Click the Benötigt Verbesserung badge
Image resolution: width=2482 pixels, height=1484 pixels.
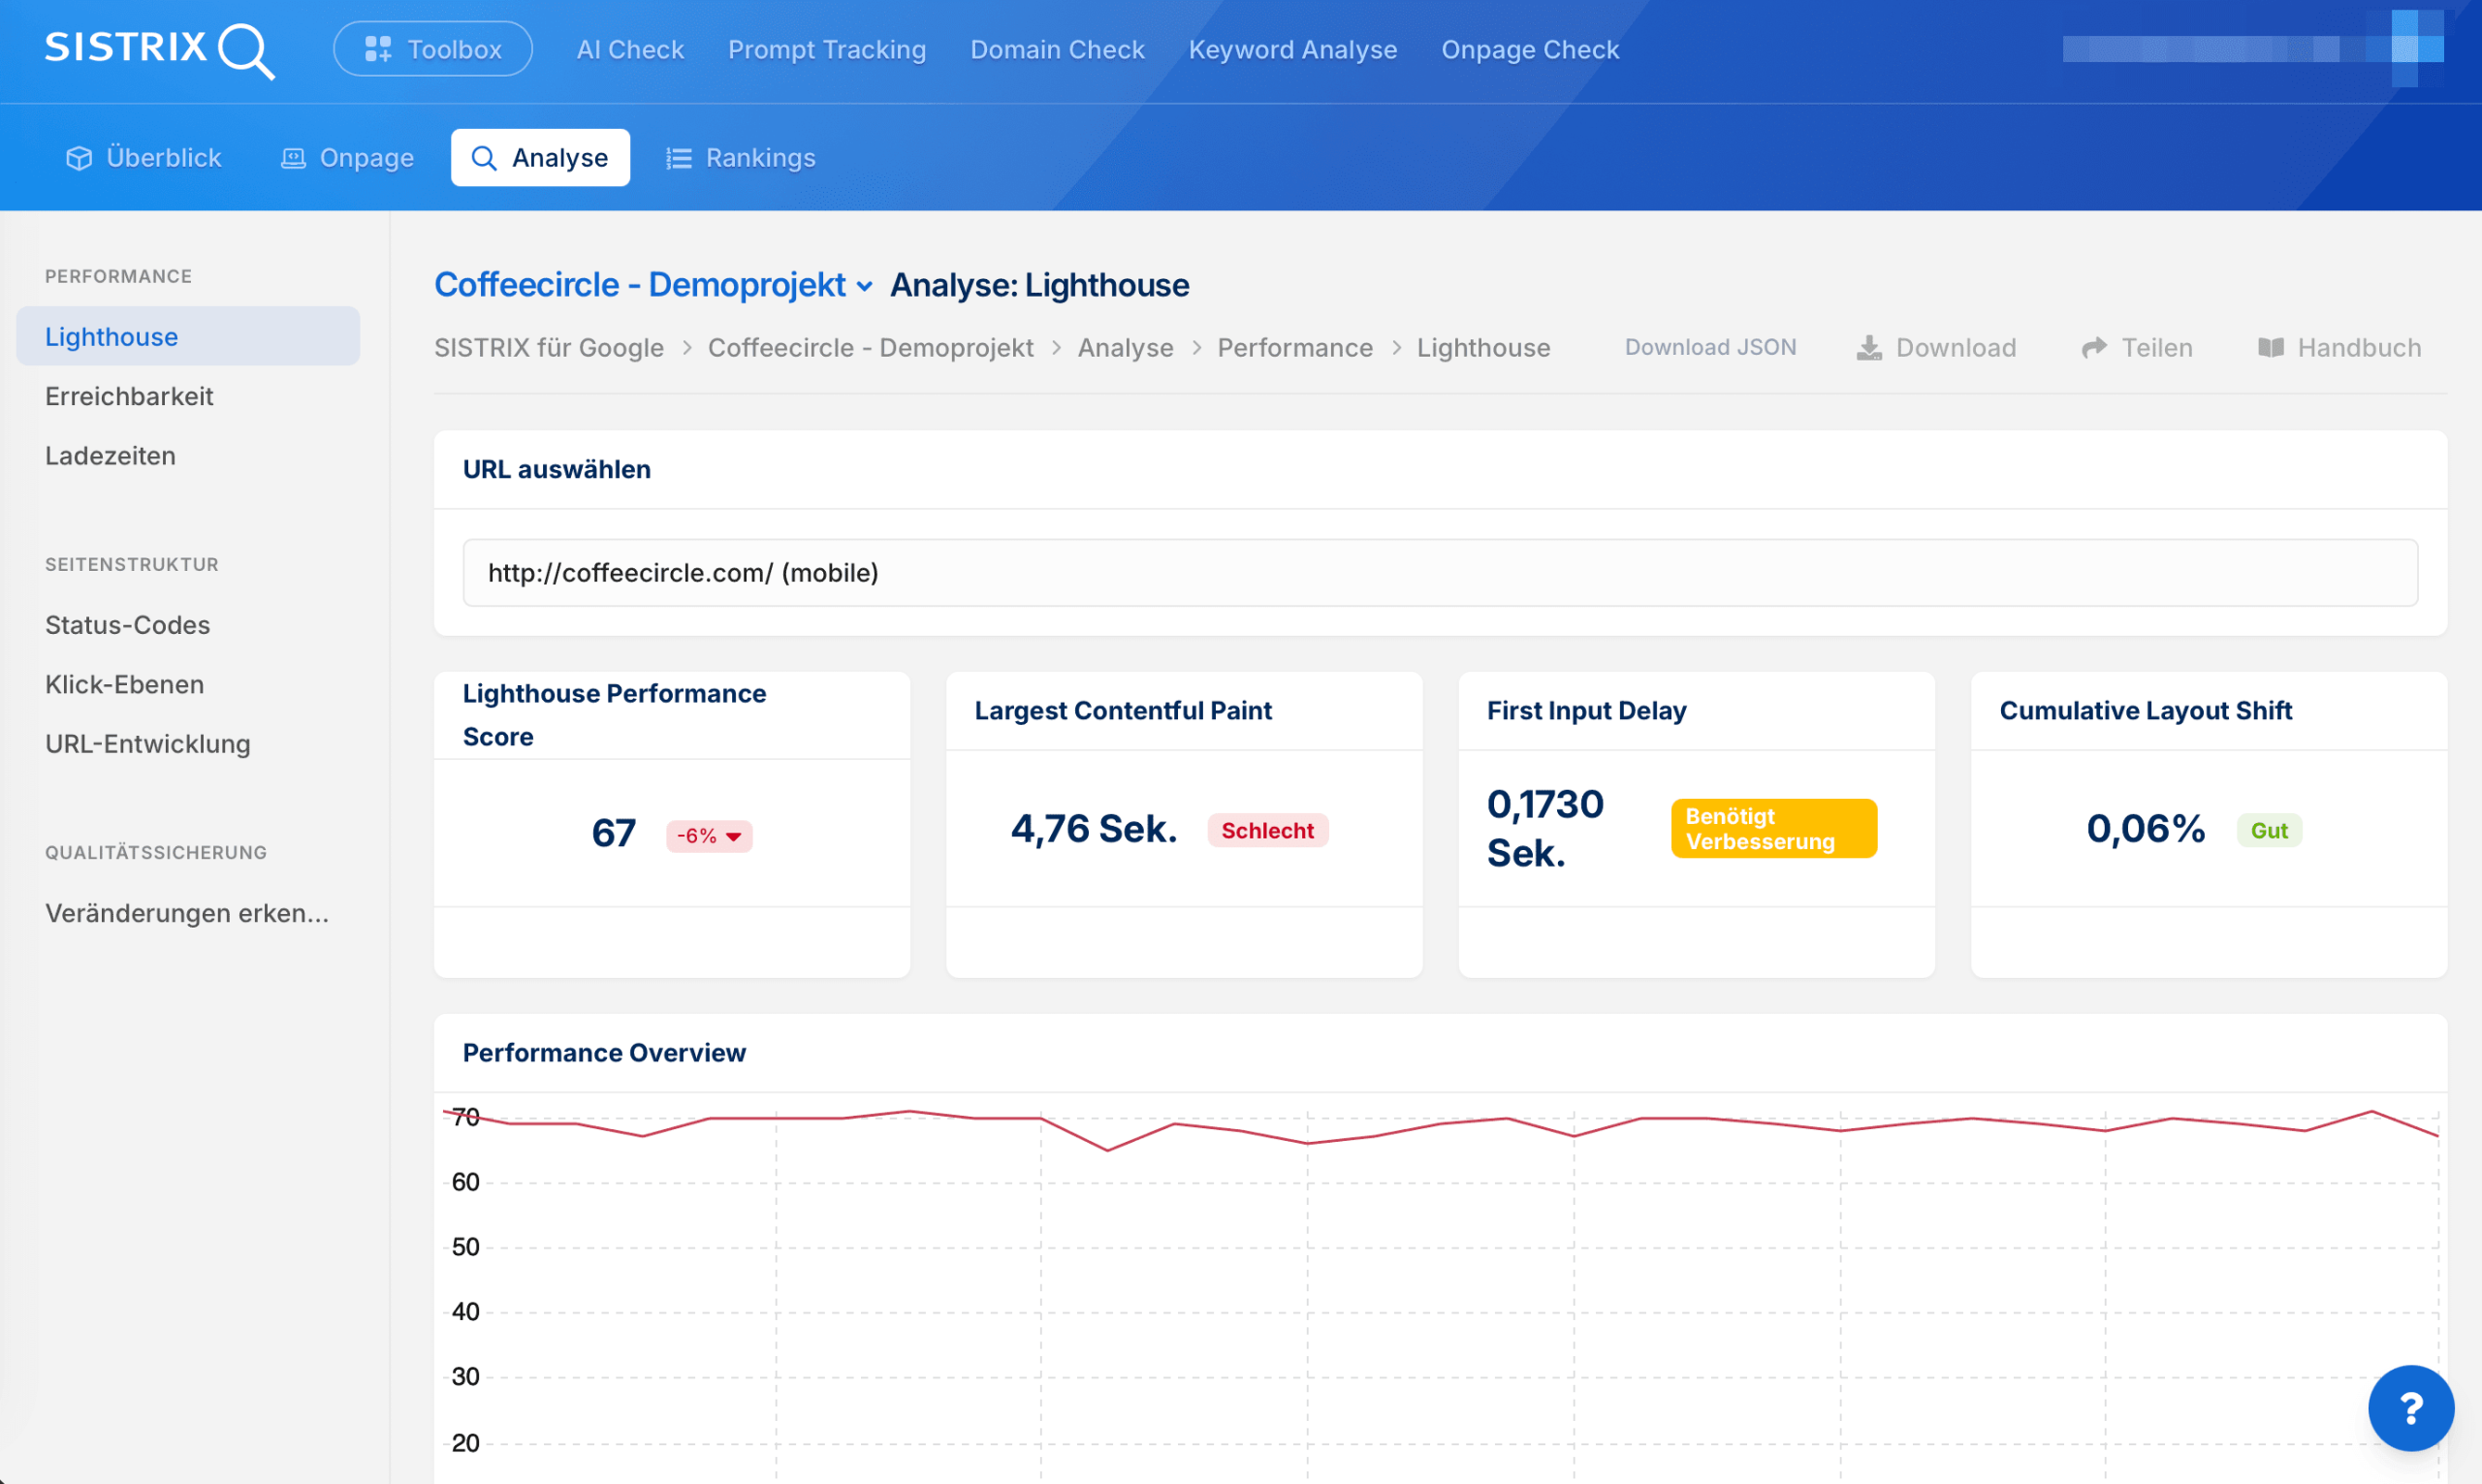(x=1773, y=828)
